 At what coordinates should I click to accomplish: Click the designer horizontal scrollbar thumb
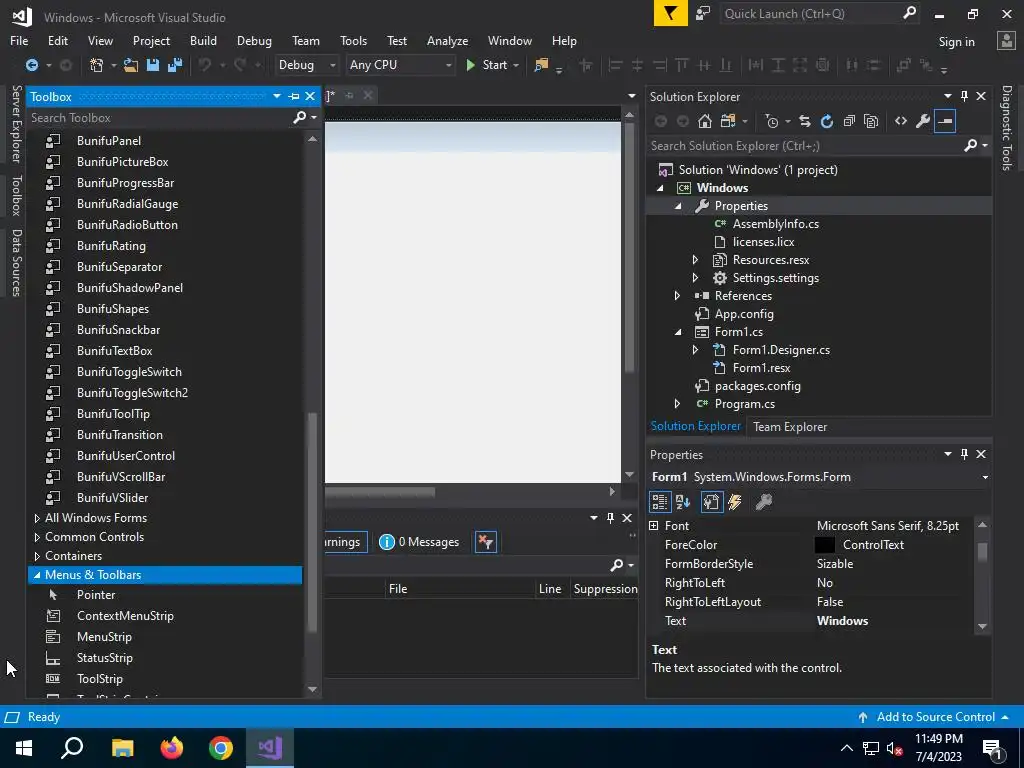[x=380, y=492]
